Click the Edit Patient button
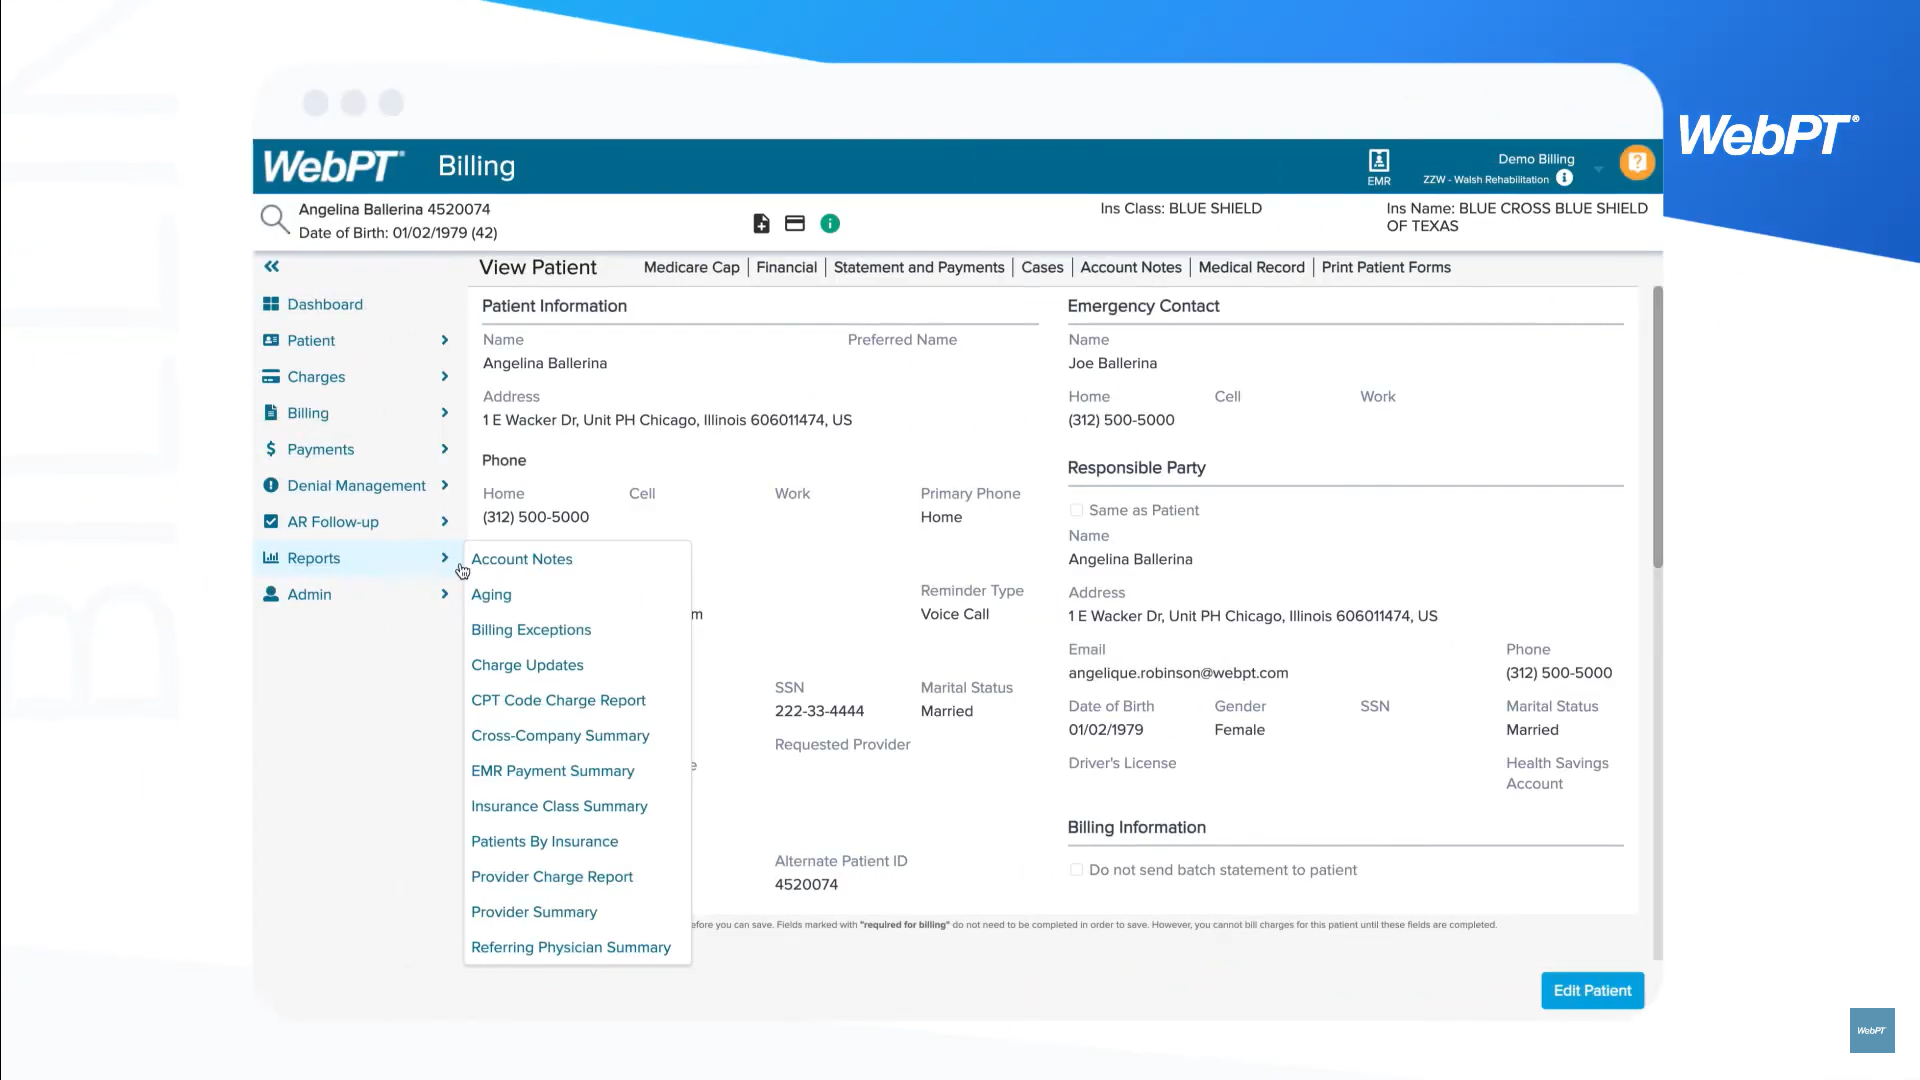This screenshot has height=1080, width=1920. (1592, 990)
